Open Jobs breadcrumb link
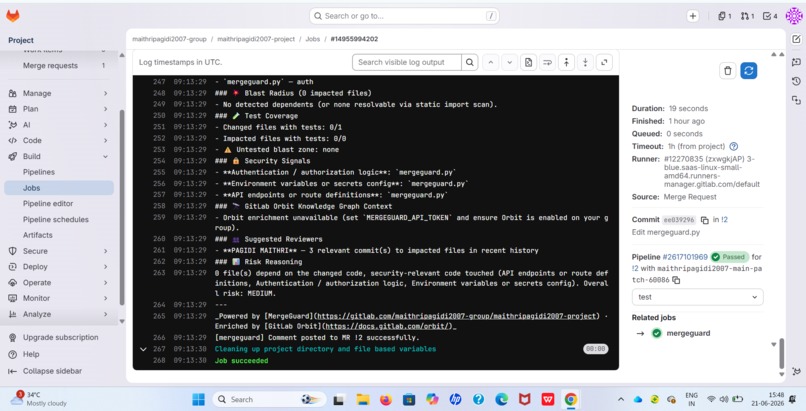806x411 pixels. point(313,39)
